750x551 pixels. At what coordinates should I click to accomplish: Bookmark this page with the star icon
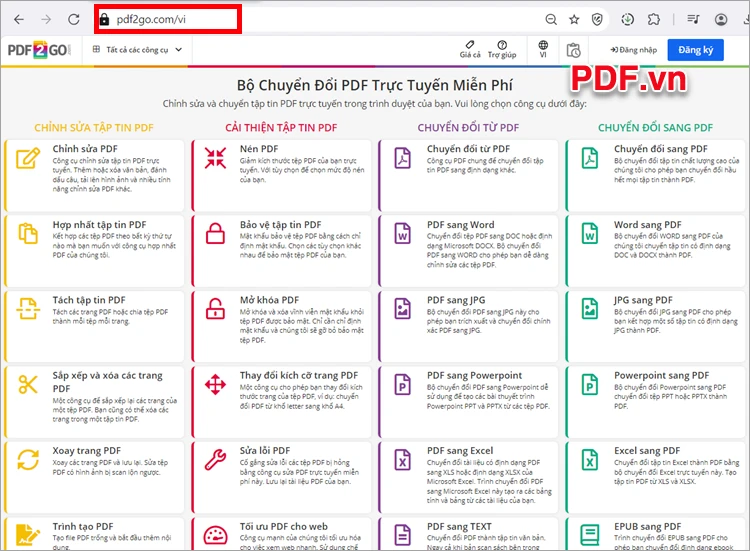574,20
